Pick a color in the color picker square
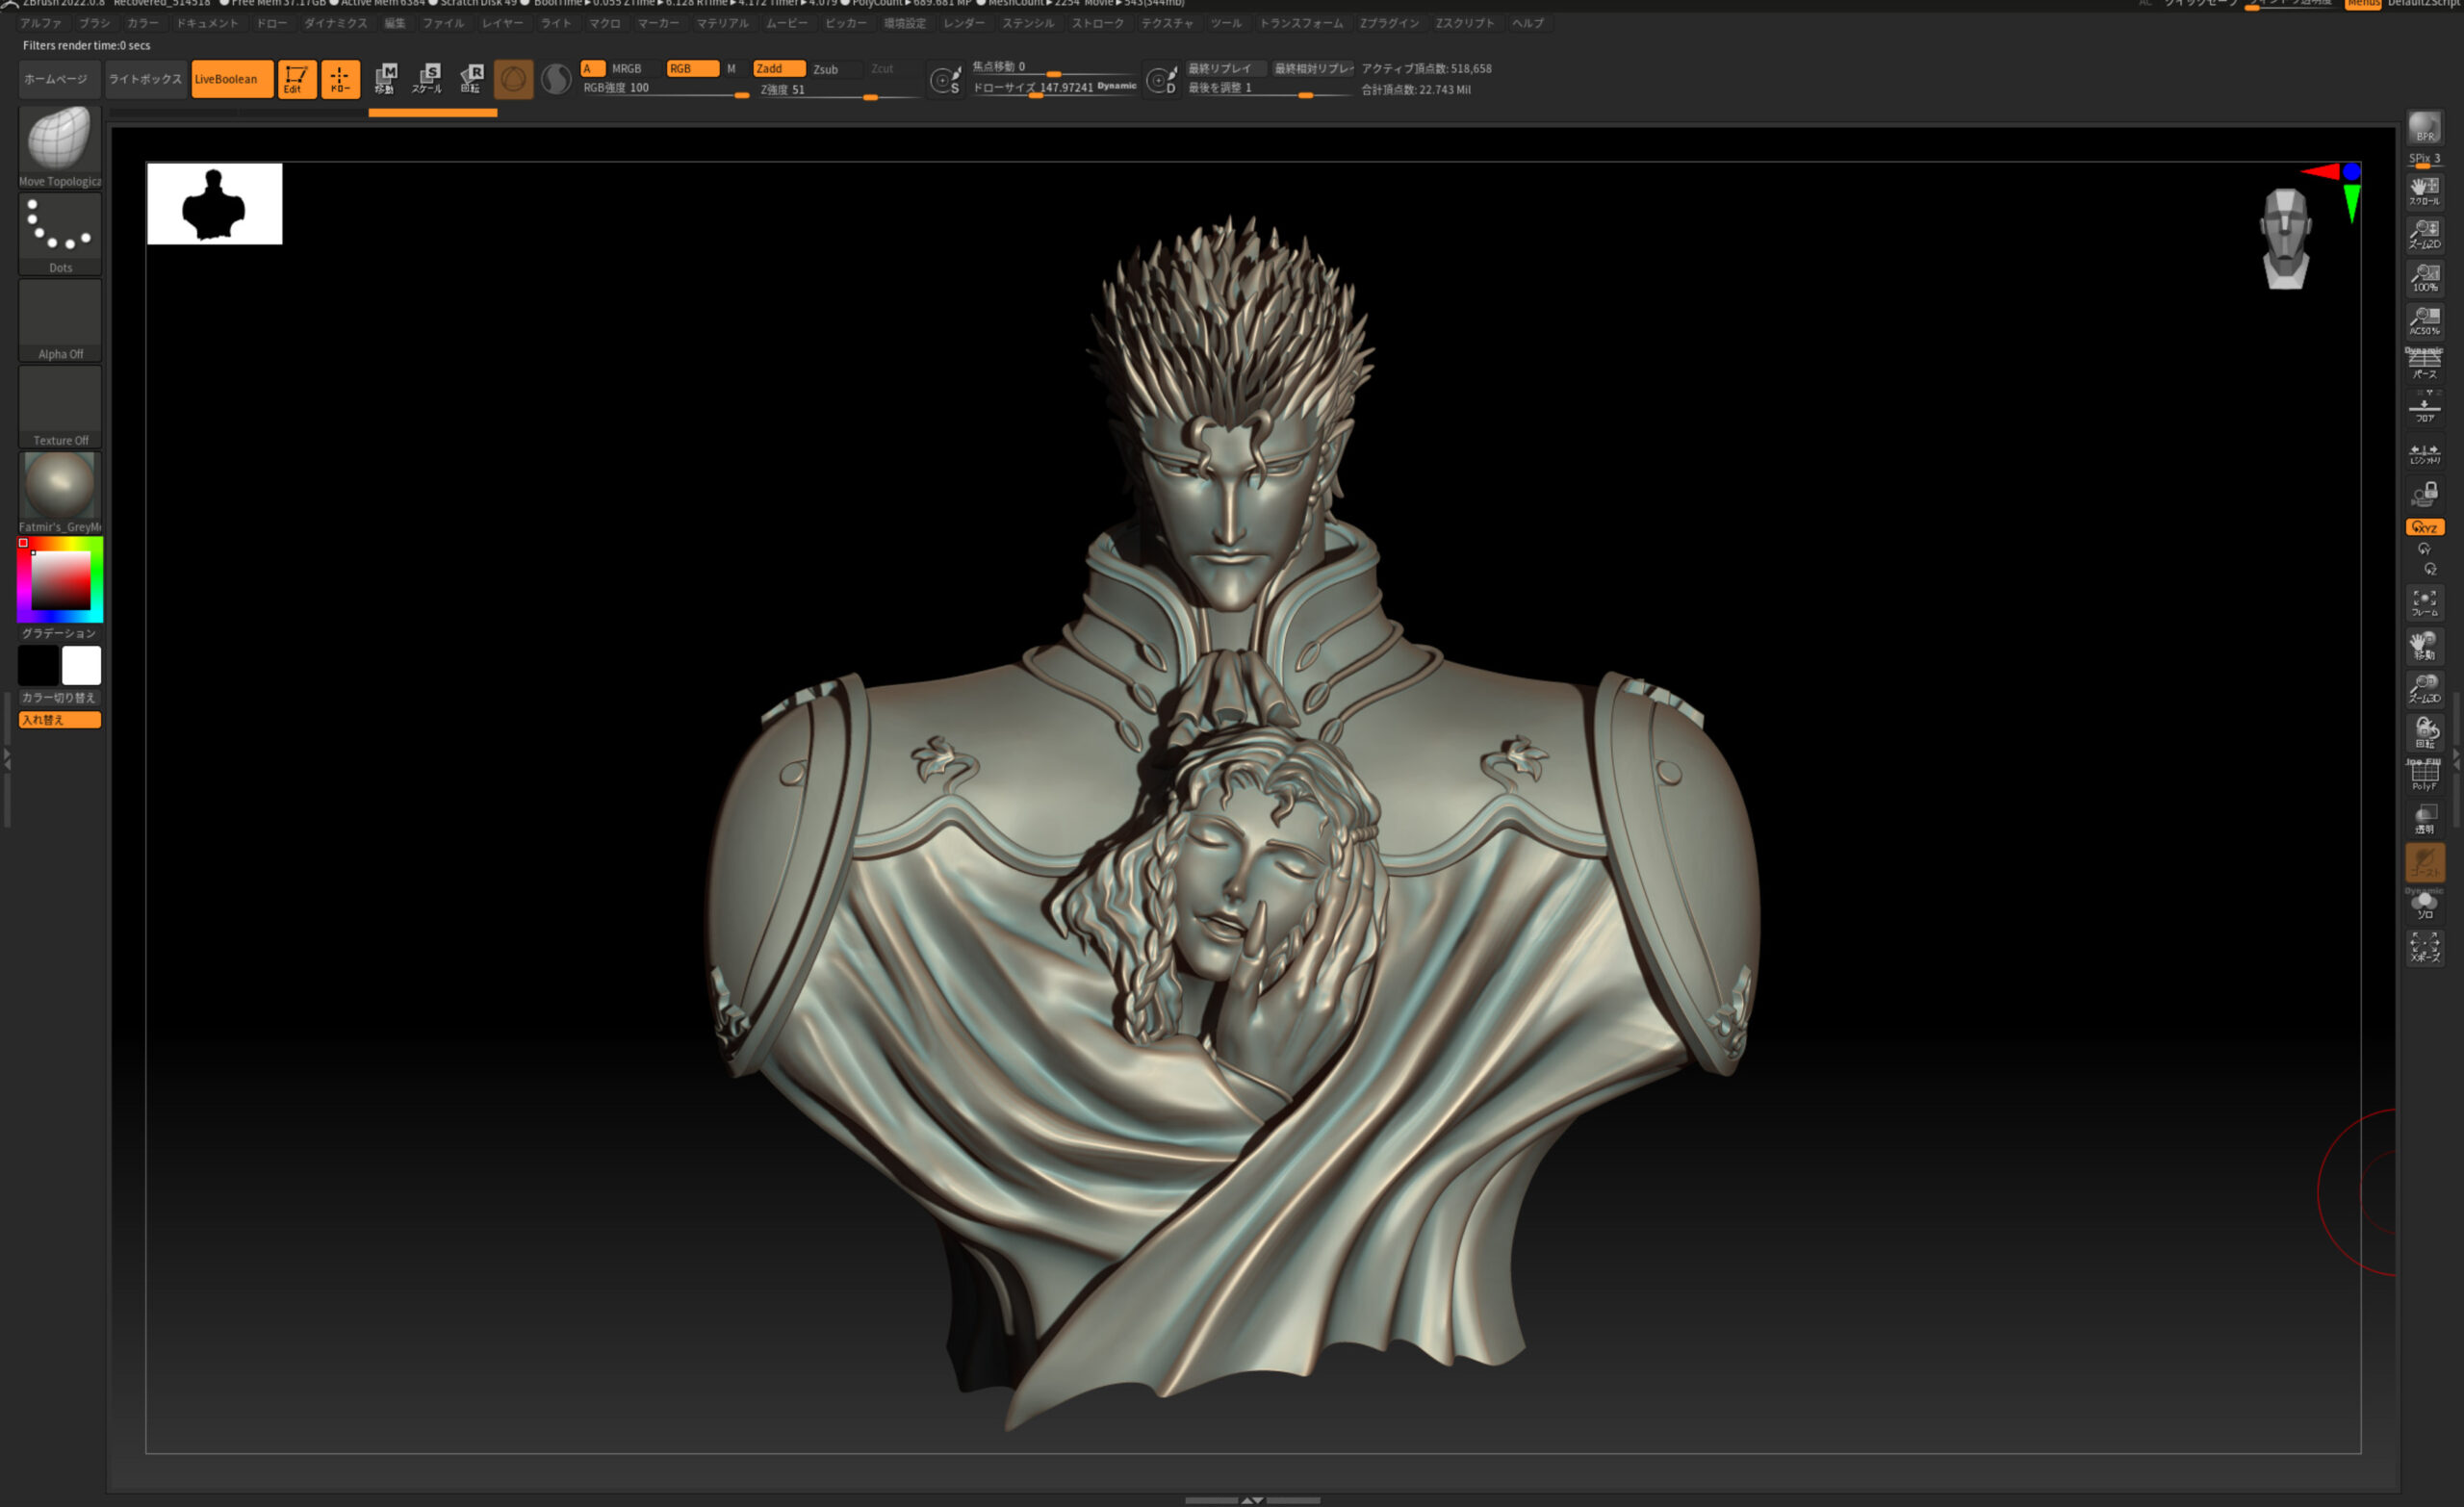The height and width of the screenshot is (1507, 2464). 60,580
